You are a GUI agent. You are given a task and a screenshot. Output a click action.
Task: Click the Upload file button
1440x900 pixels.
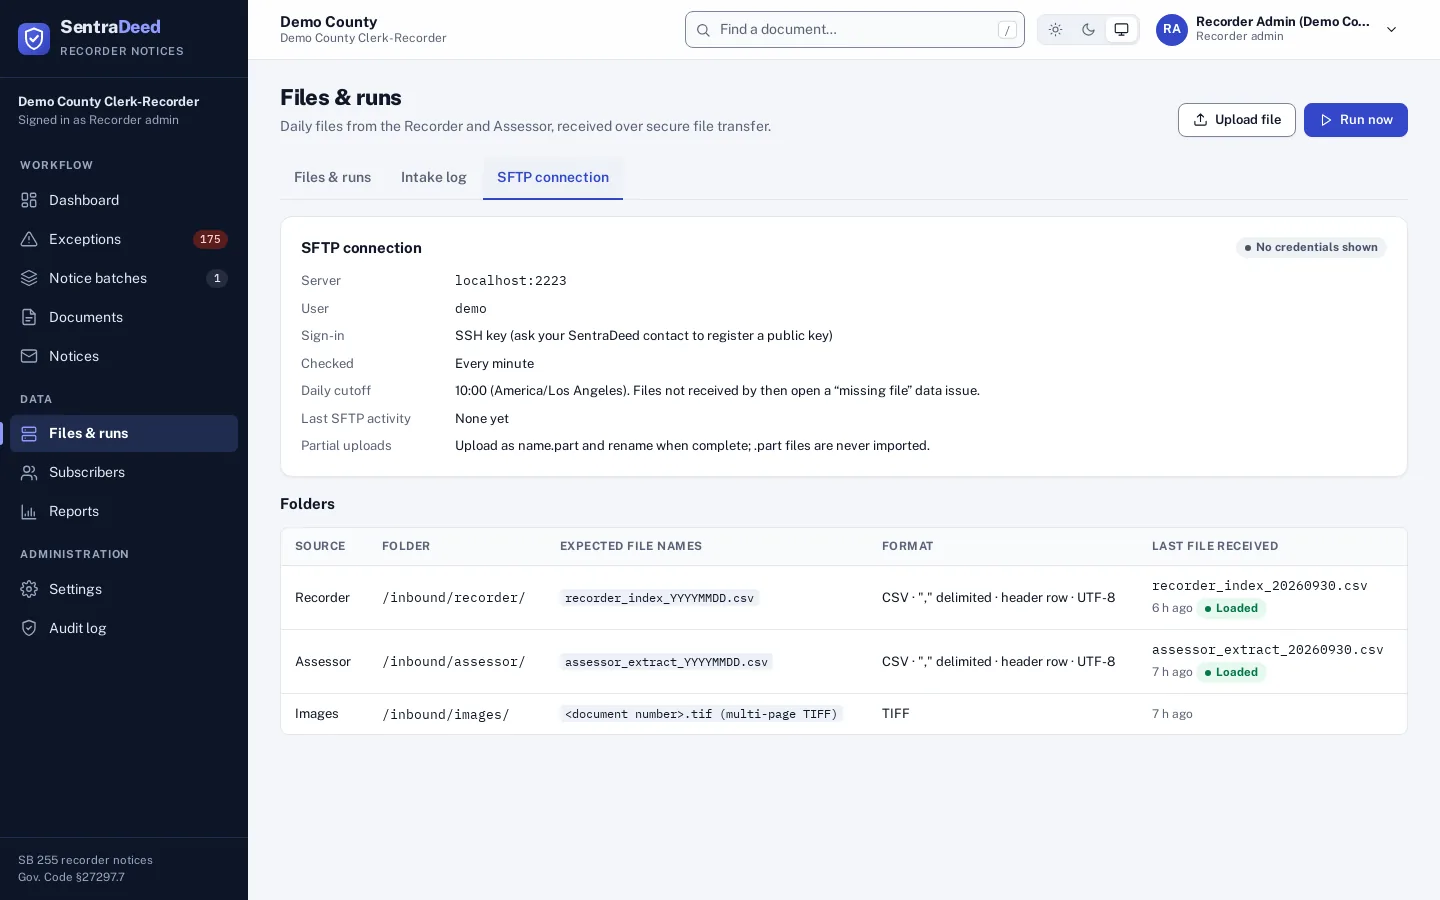1237,120
